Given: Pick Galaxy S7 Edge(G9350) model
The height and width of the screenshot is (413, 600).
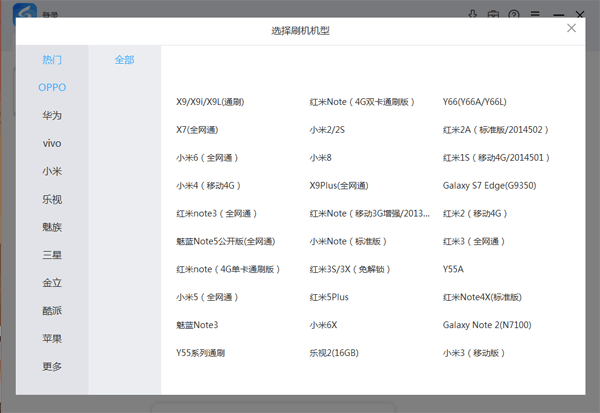Looking at the screenshot, I should coord(489,186).
